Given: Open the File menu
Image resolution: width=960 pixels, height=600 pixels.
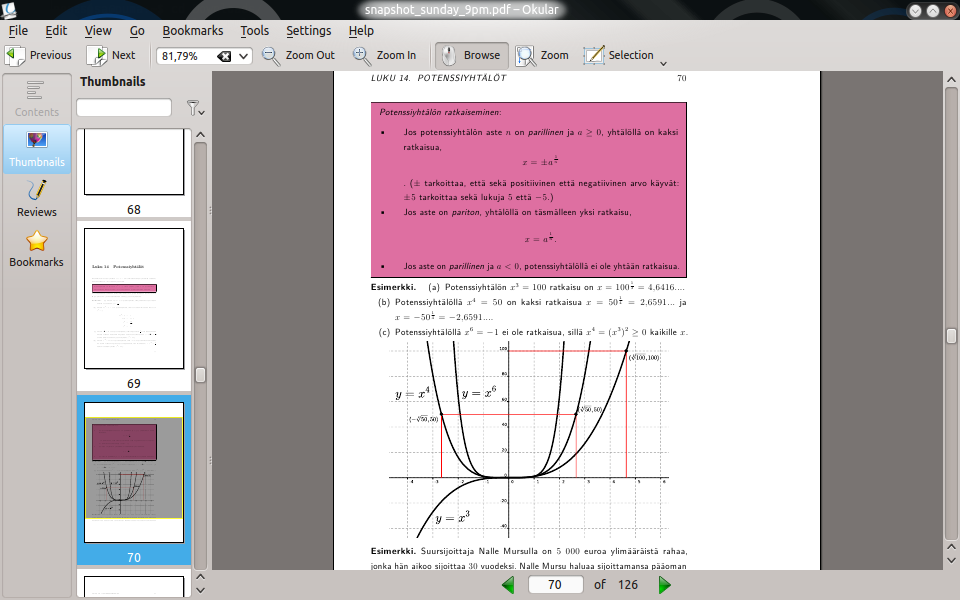Looking at the screenshot, I should pos(18,31).
